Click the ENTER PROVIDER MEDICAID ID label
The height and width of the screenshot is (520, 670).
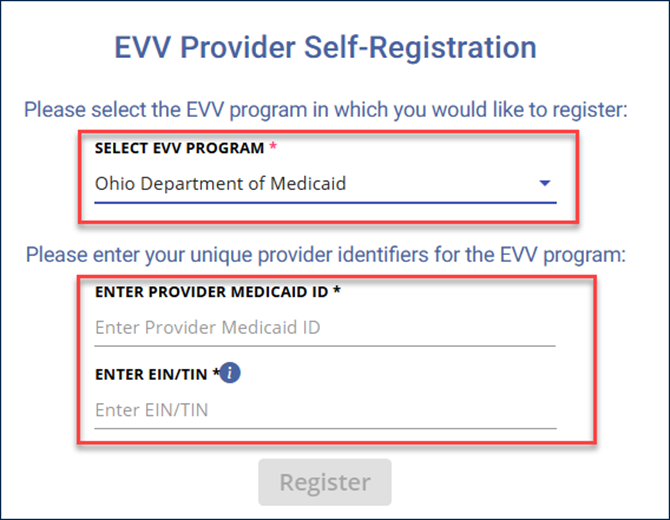click(213, 291)
